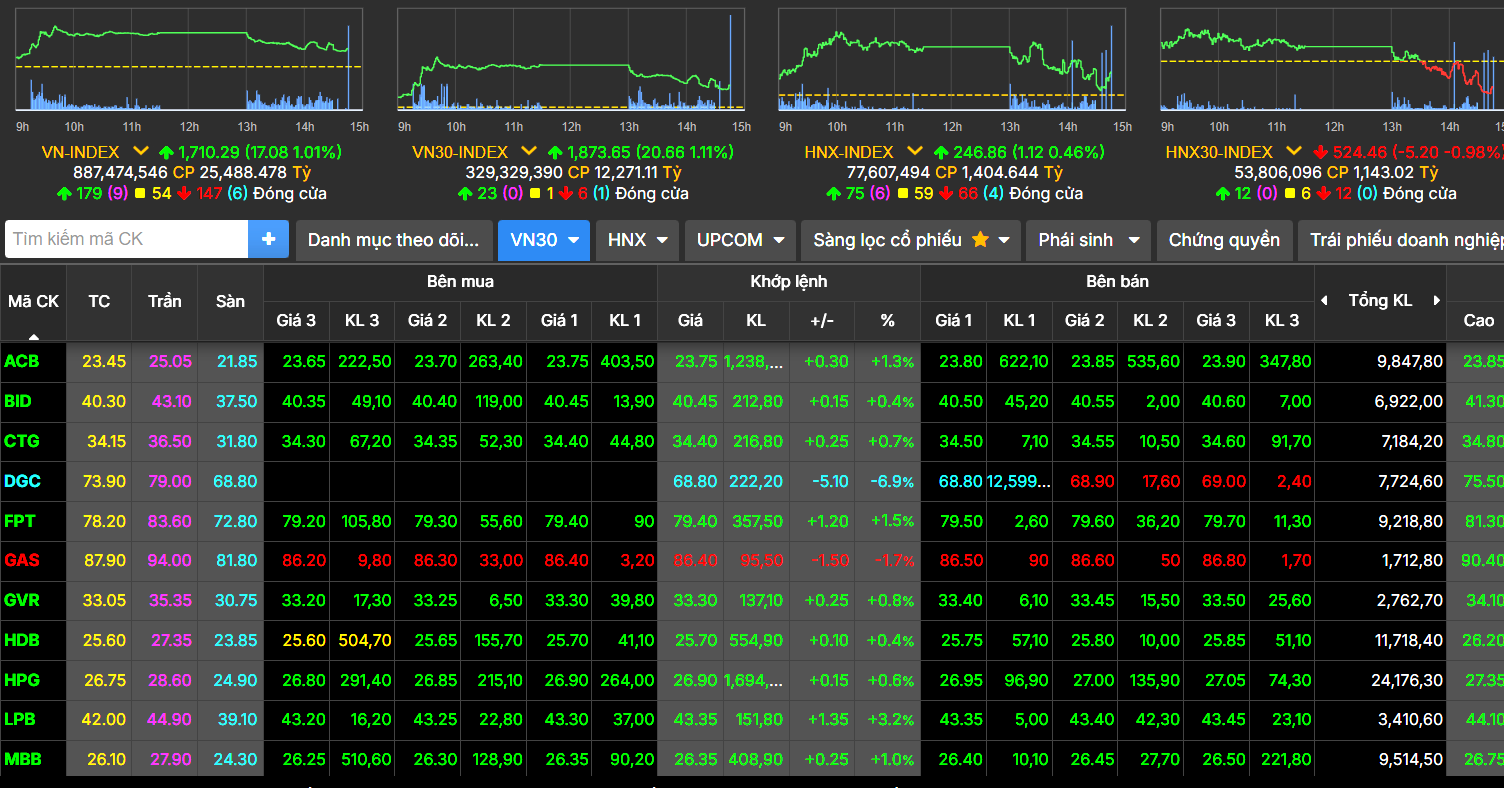Open the HNX-INDEX chevron dropdown
Viewport: 1504px width, 788px height.
(913, 152)
